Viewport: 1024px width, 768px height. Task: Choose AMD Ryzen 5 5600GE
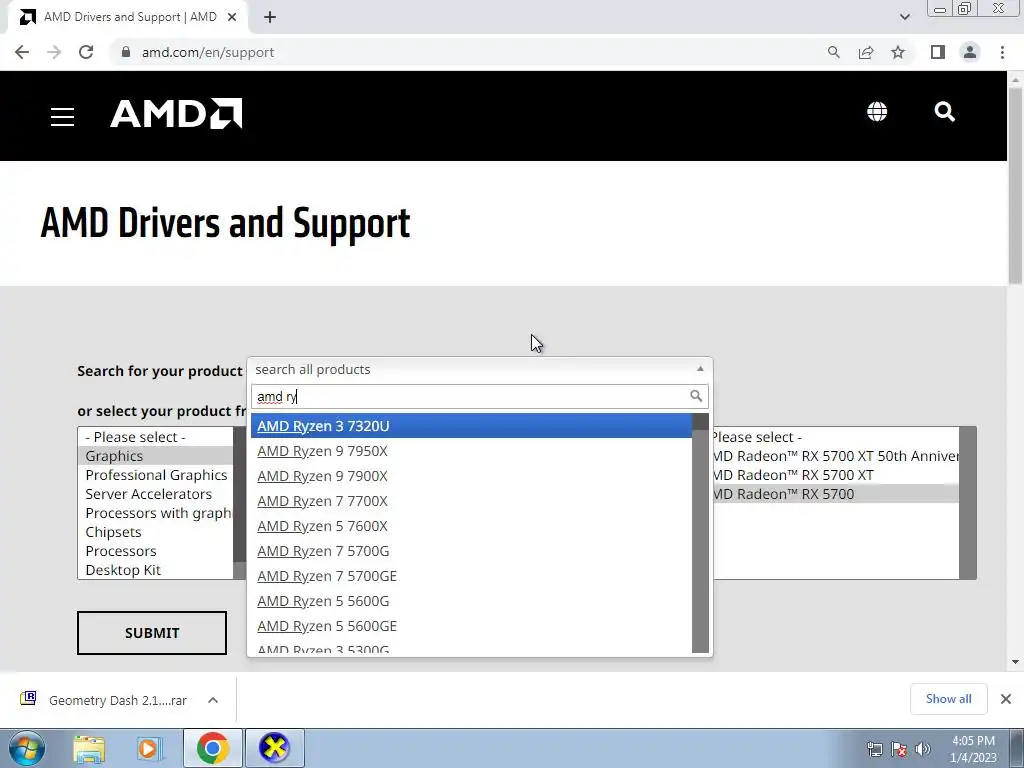[472, 626]
